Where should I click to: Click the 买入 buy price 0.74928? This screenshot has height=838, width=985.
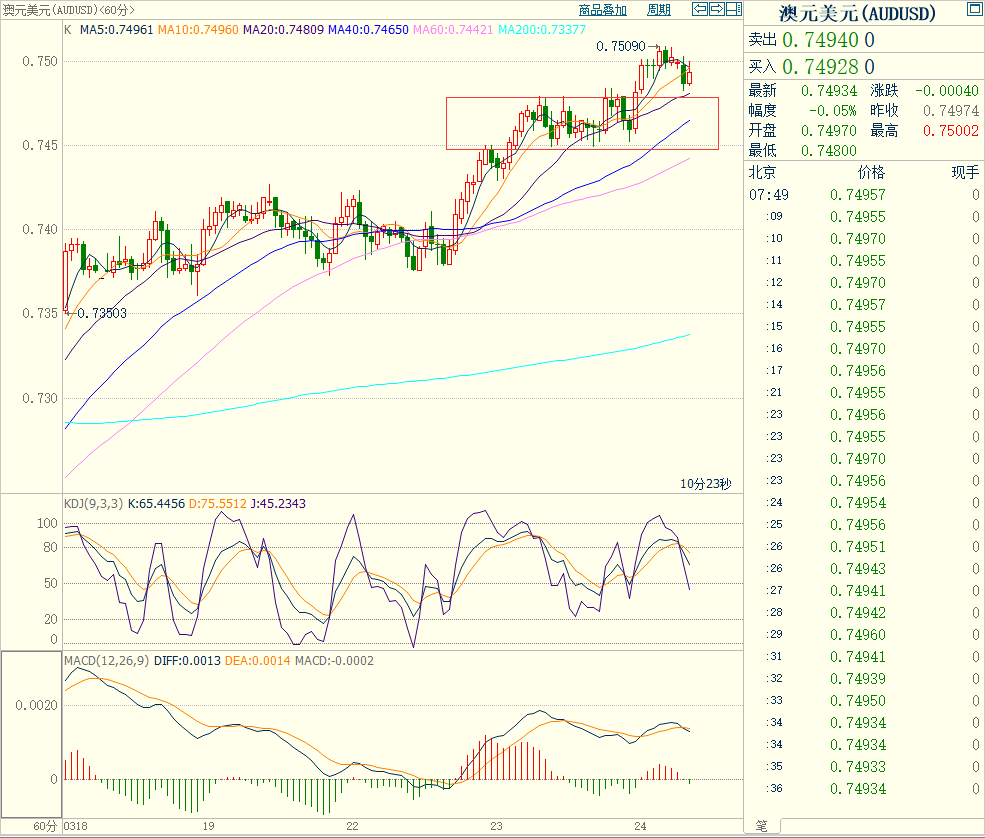[818, 67]
